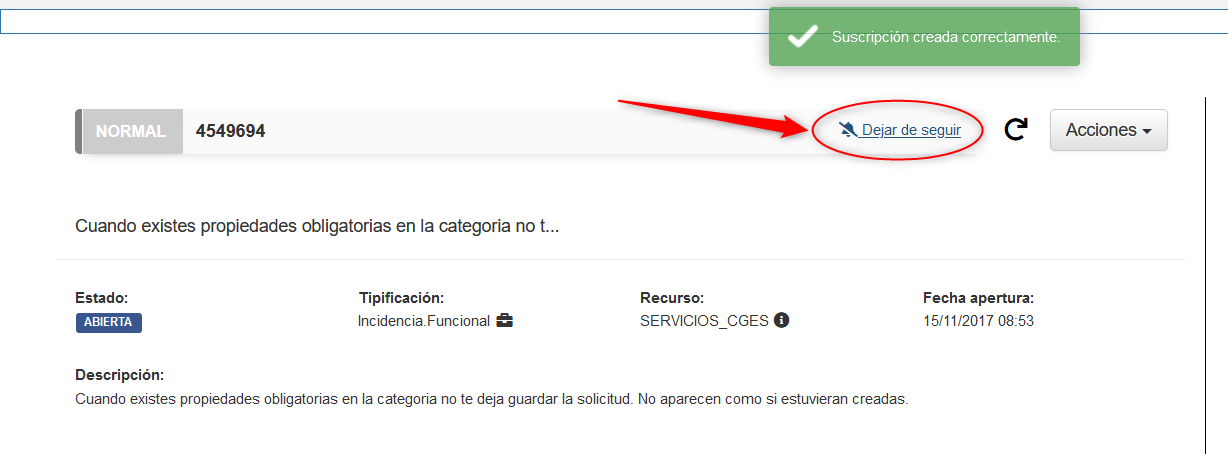Screen dimensions: 1228x454
Task: Click the crossed-out bell unfollow icon
Action: (849, 130)
